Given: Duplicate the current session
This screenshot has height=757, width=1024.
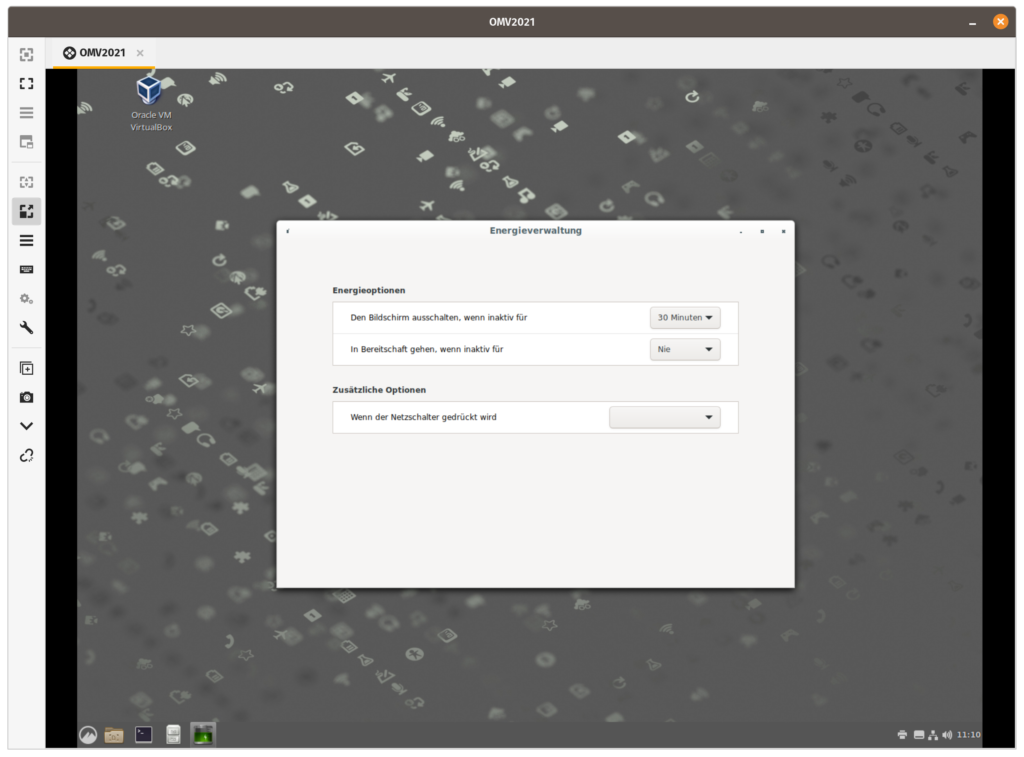Looking at the screenshot, I should coord(26,368).
